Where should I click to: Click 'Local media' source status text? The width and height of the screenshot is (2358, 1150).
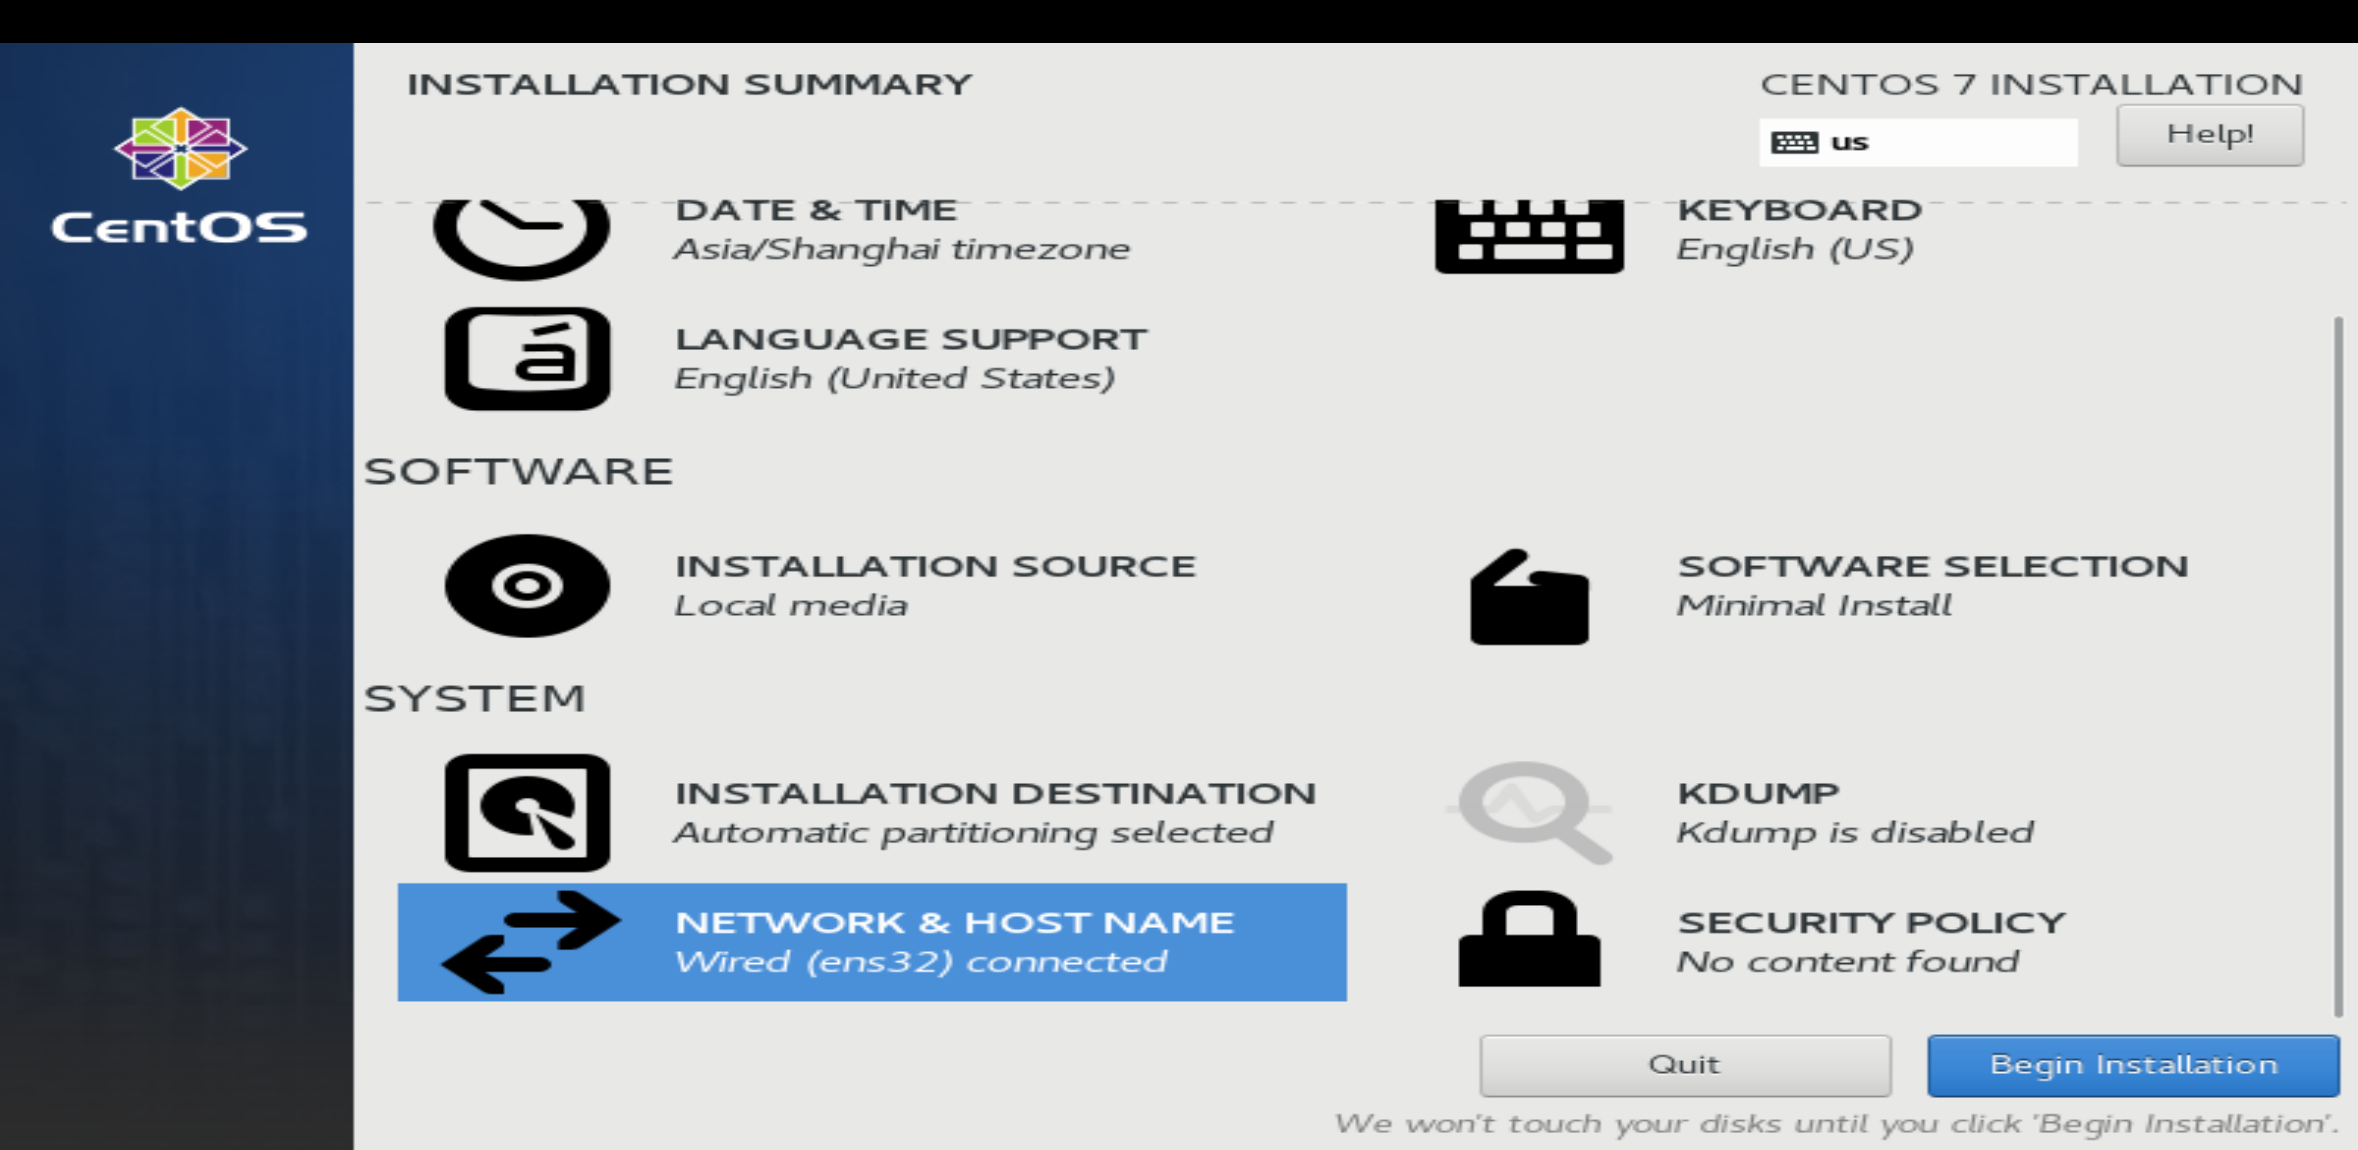click(x=791, y=606)
